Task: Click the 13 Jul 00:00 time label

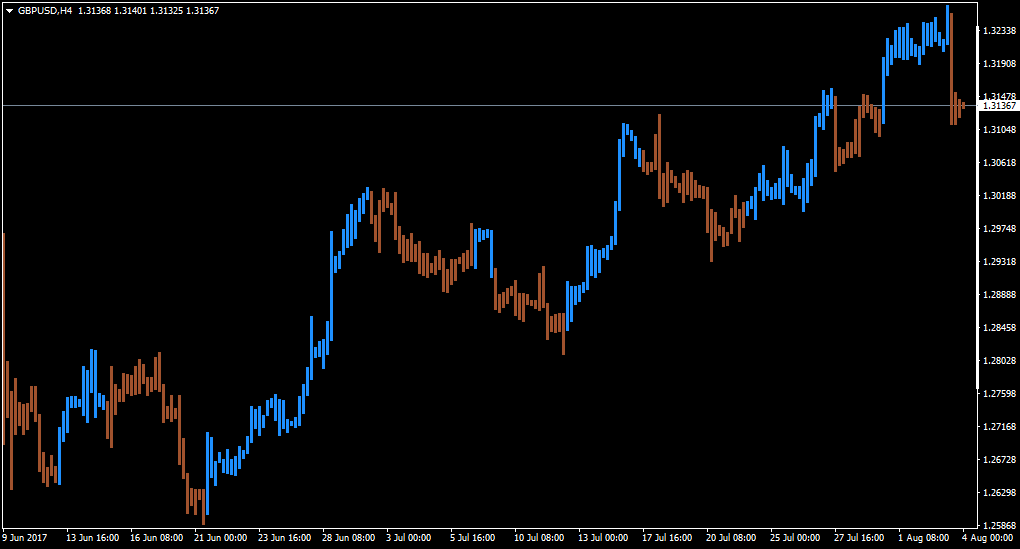Action: 603,538
